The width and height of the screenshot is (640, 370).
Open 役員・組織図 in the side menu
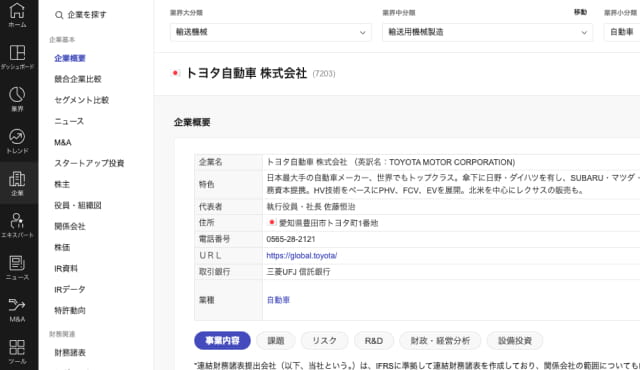78,205
